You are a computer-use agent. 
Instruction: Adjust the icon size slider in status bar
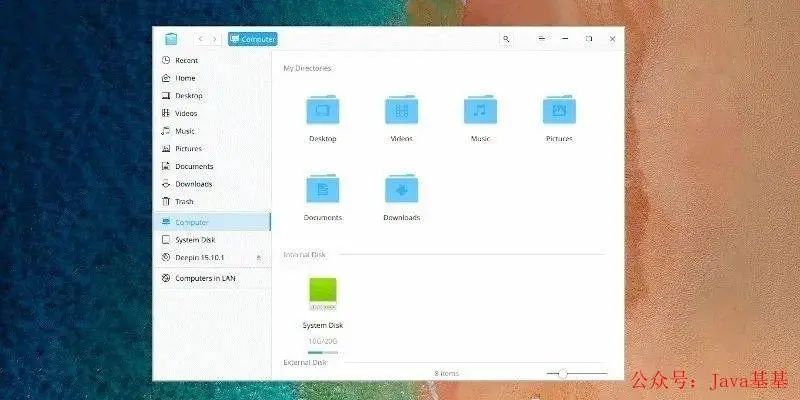pyautogui.click(x=577, y=373)
